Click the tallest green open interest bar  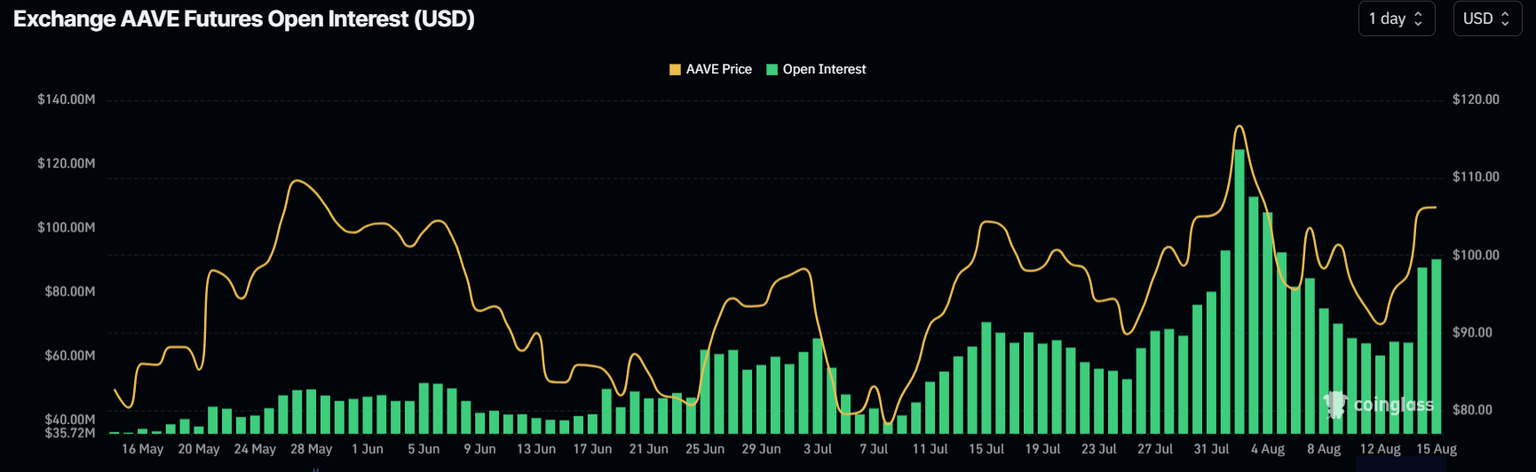1239,291
